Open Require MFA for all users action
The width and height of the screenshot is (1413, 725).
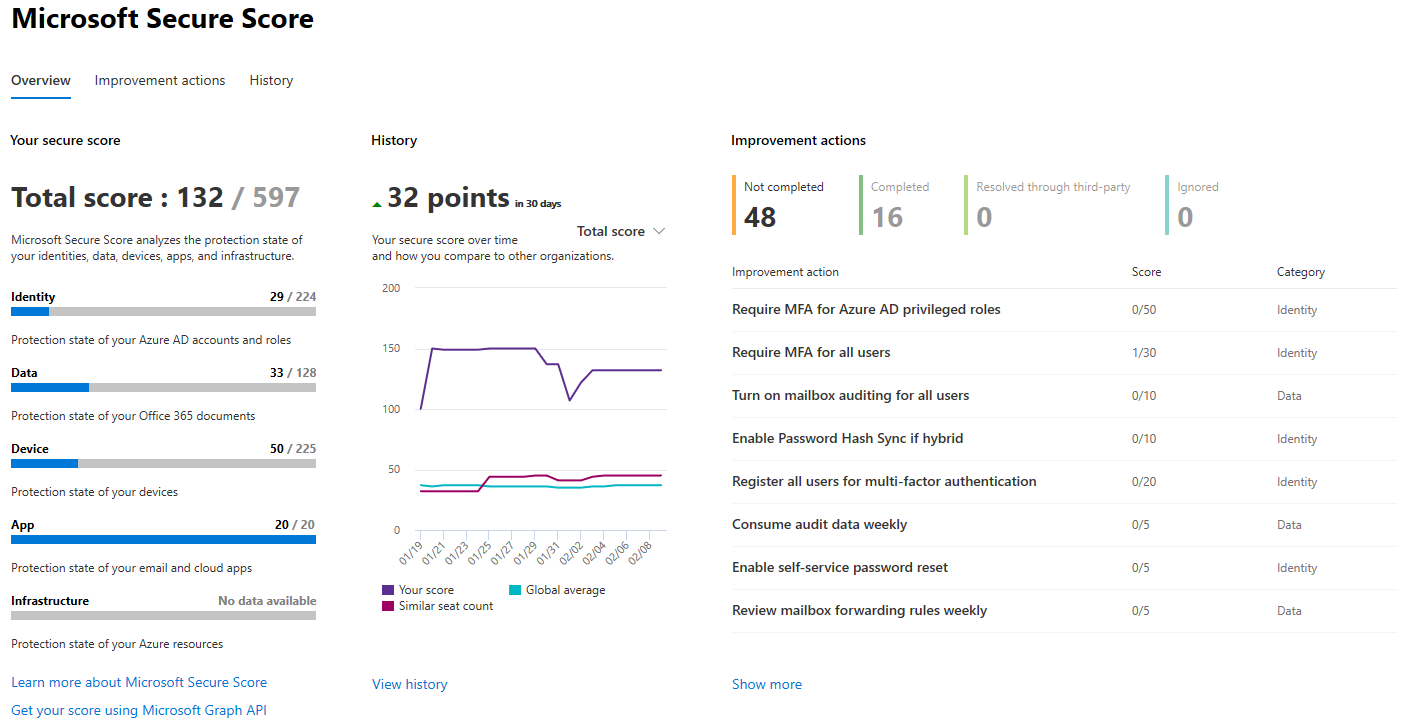click(x=811, y=352)
